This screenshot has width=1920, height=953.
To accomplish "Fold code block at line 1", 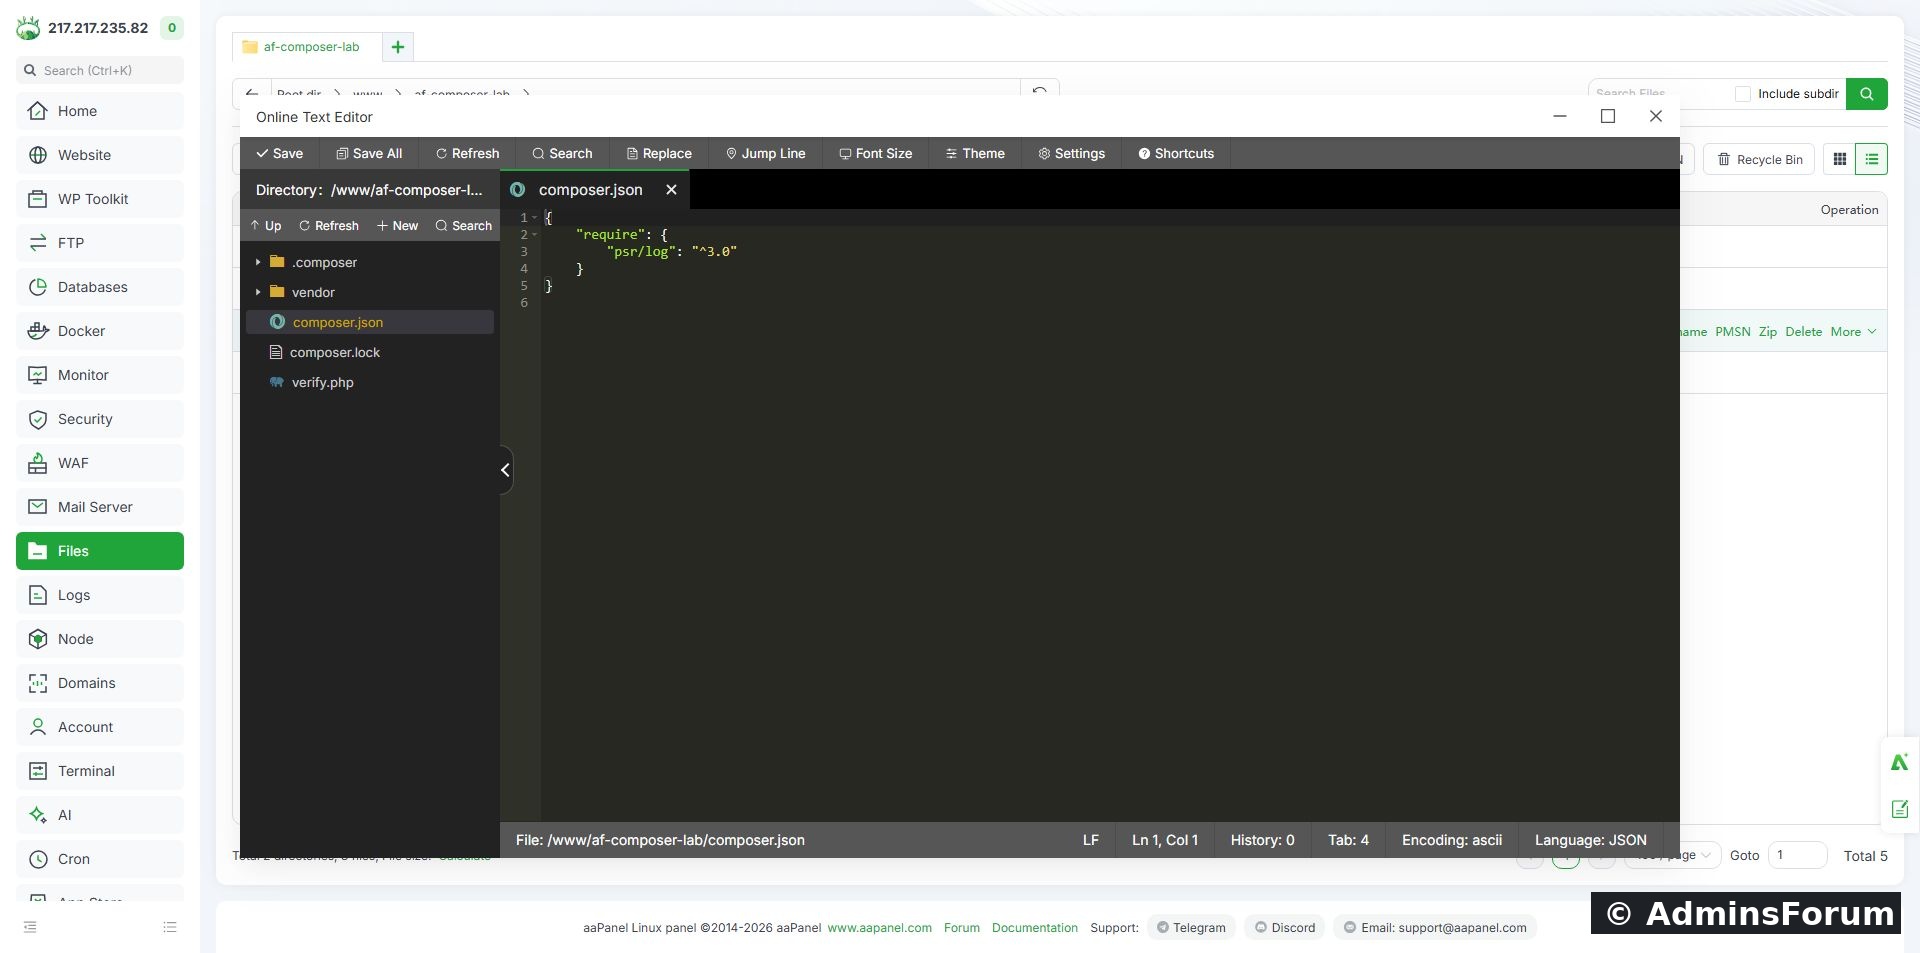I will [535, 217].
